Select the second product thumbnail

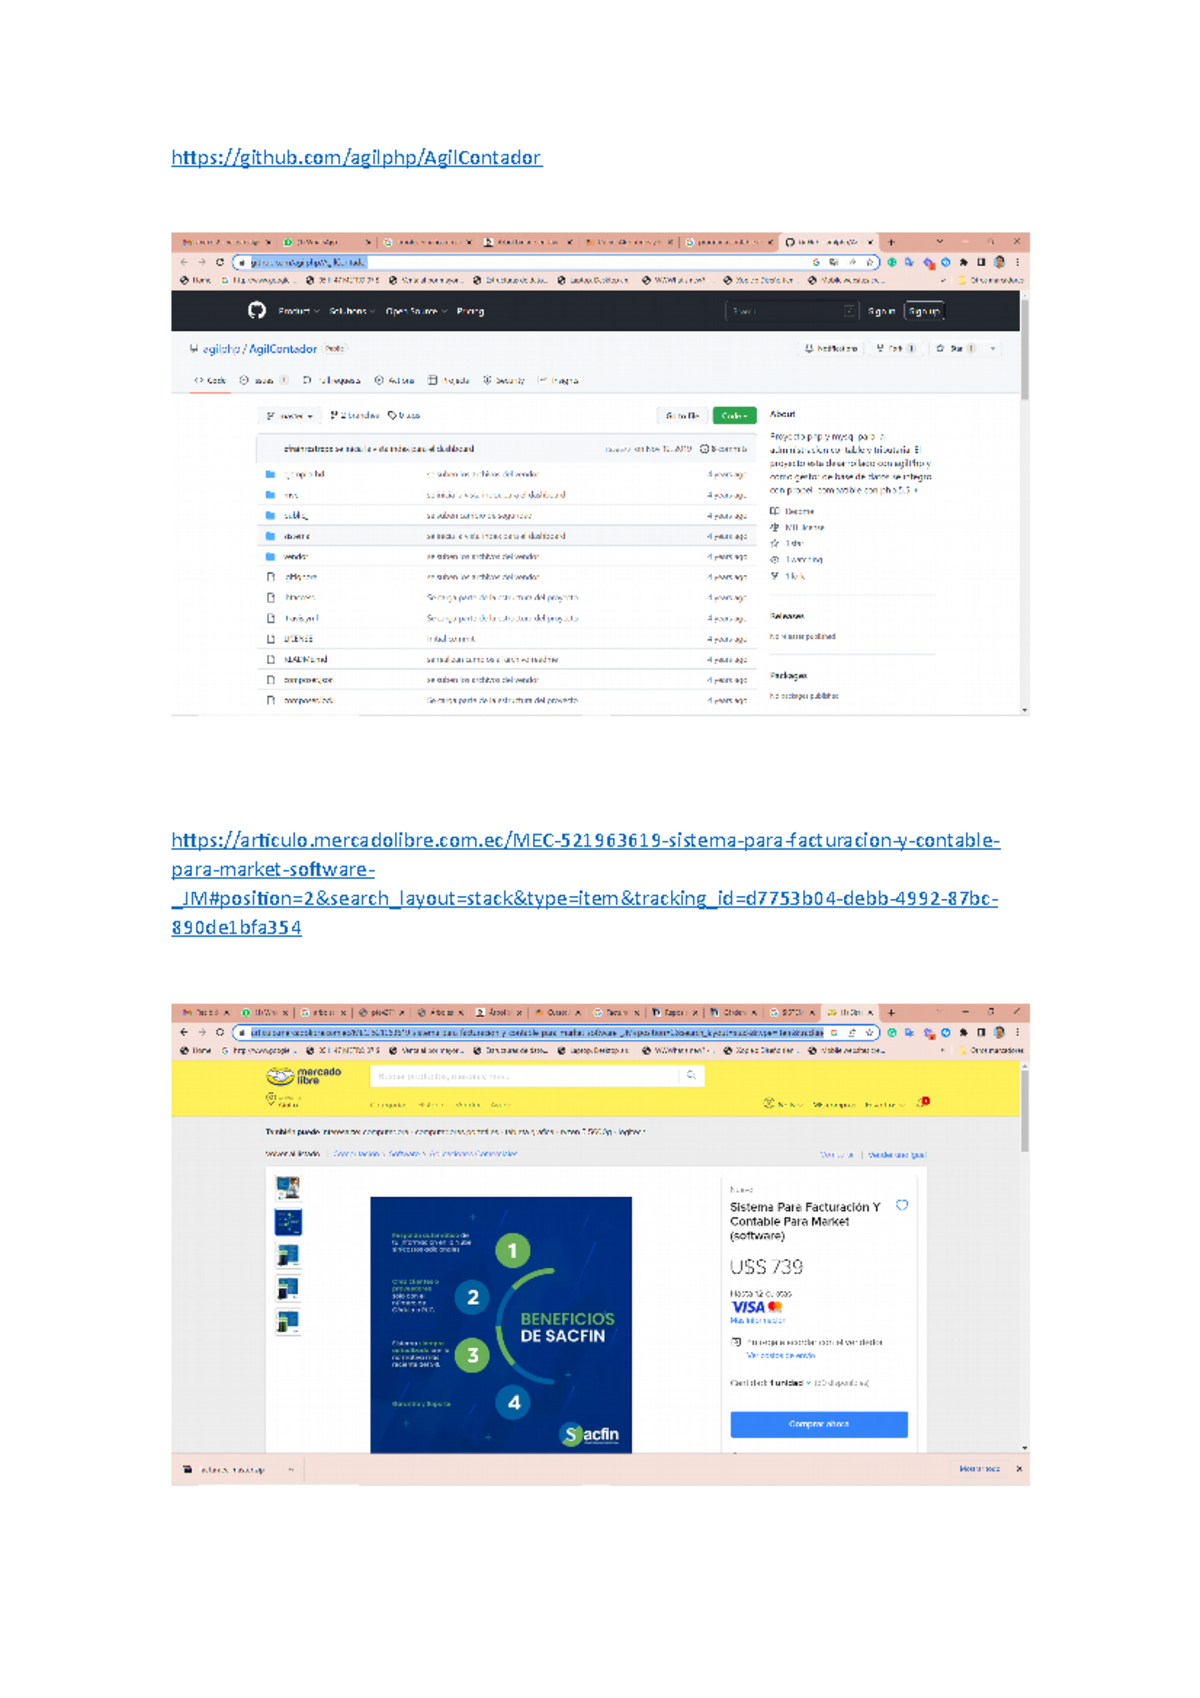(x=288, y=1222)
